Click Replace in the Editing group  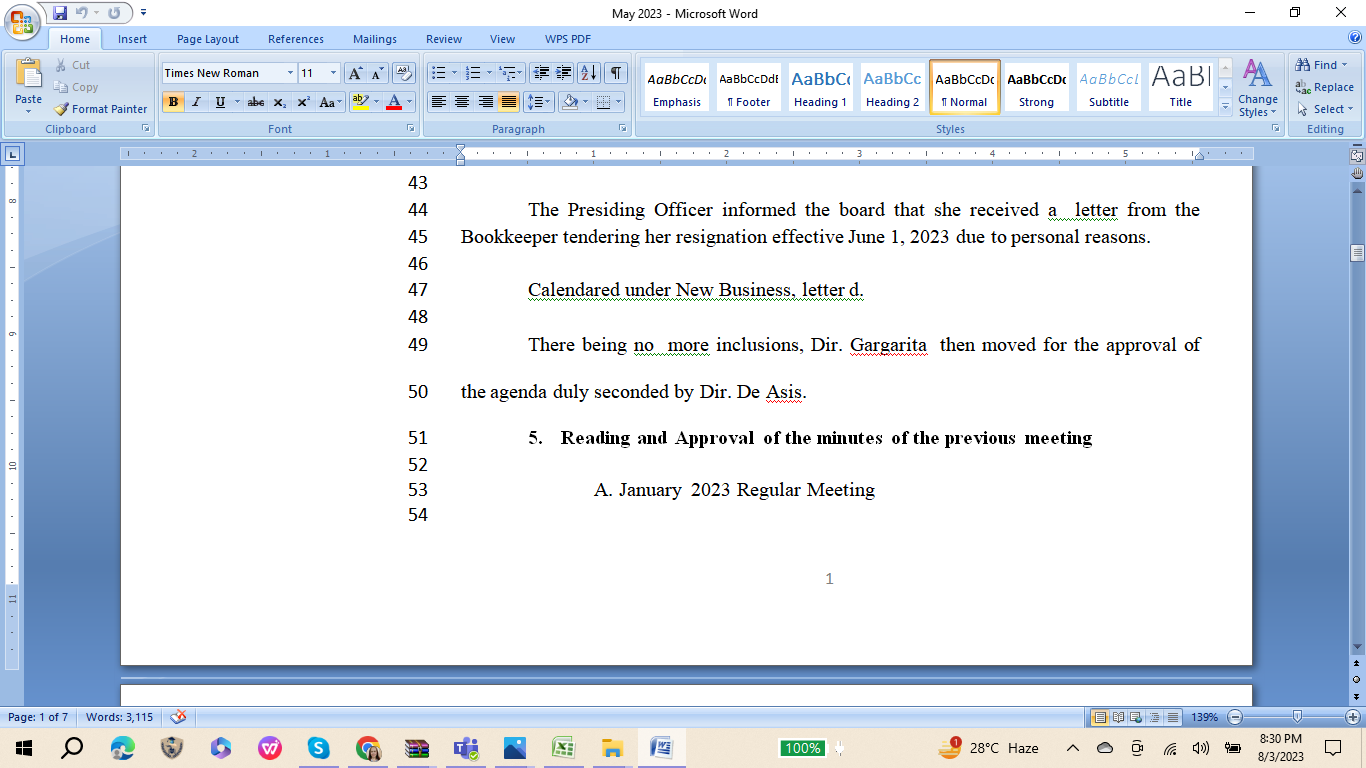pyautogui.click(x=1324, y=87)
